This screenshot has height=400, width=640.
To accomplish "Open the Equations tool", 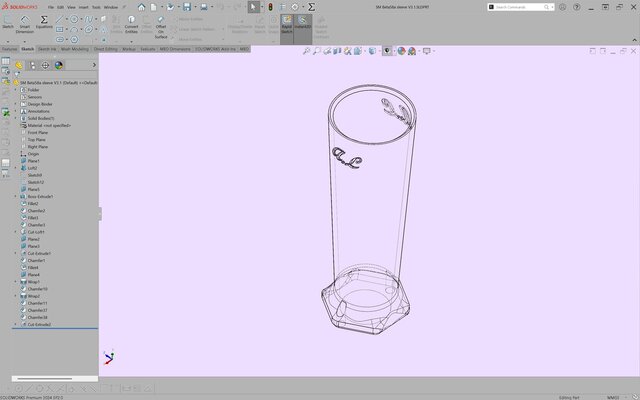I will [x=44, y=24].
